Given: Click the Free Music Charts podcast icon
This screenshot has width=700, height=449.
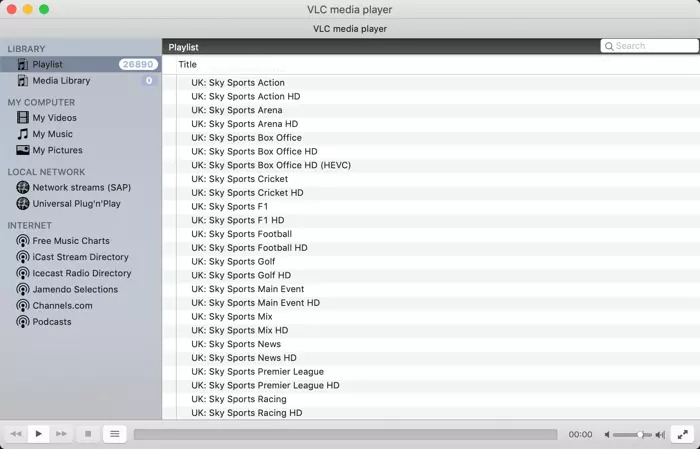Looking at the screenshot, I should coord(23,241).
